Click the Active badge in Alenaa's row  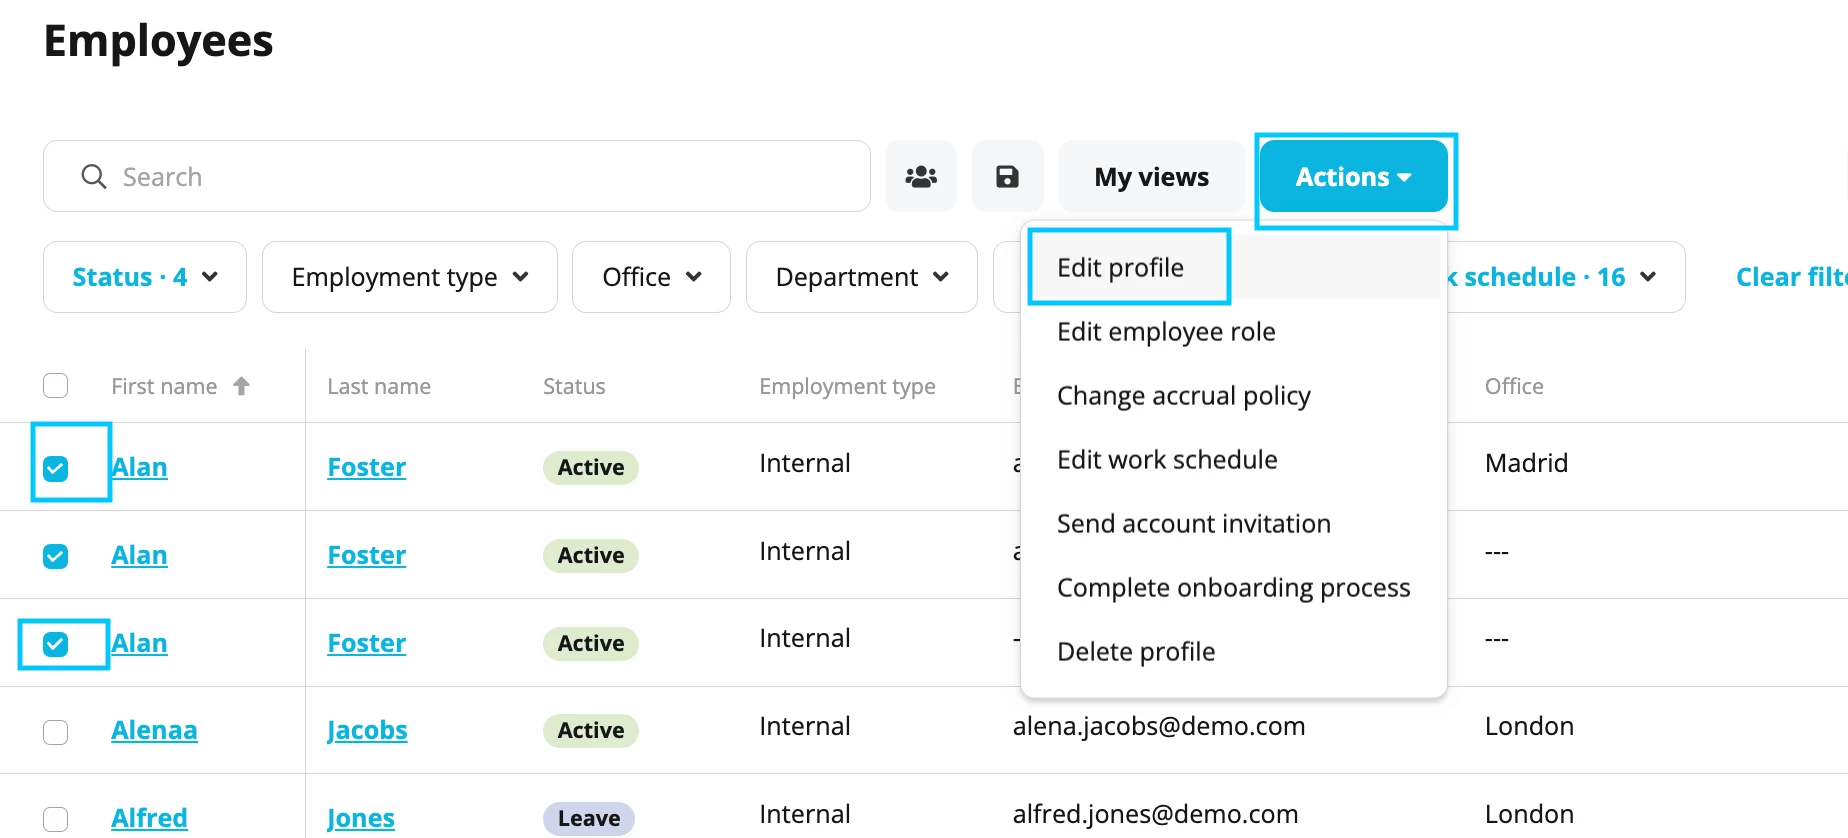[x=591, y=731]
